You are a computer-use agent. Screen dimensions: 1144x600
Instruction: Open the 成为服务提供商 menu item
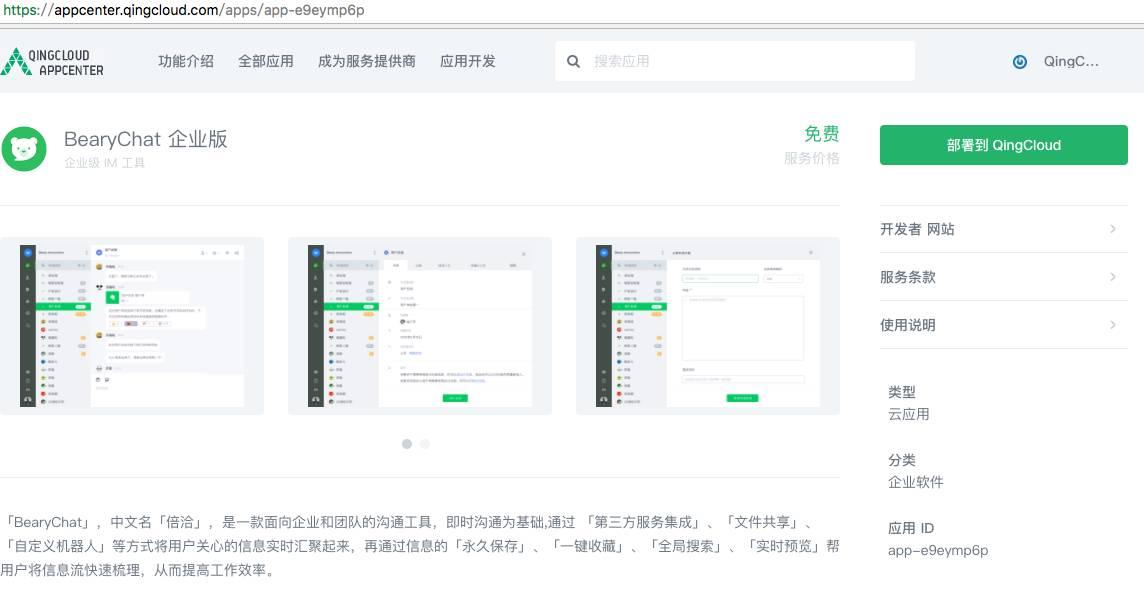point(366,61)
